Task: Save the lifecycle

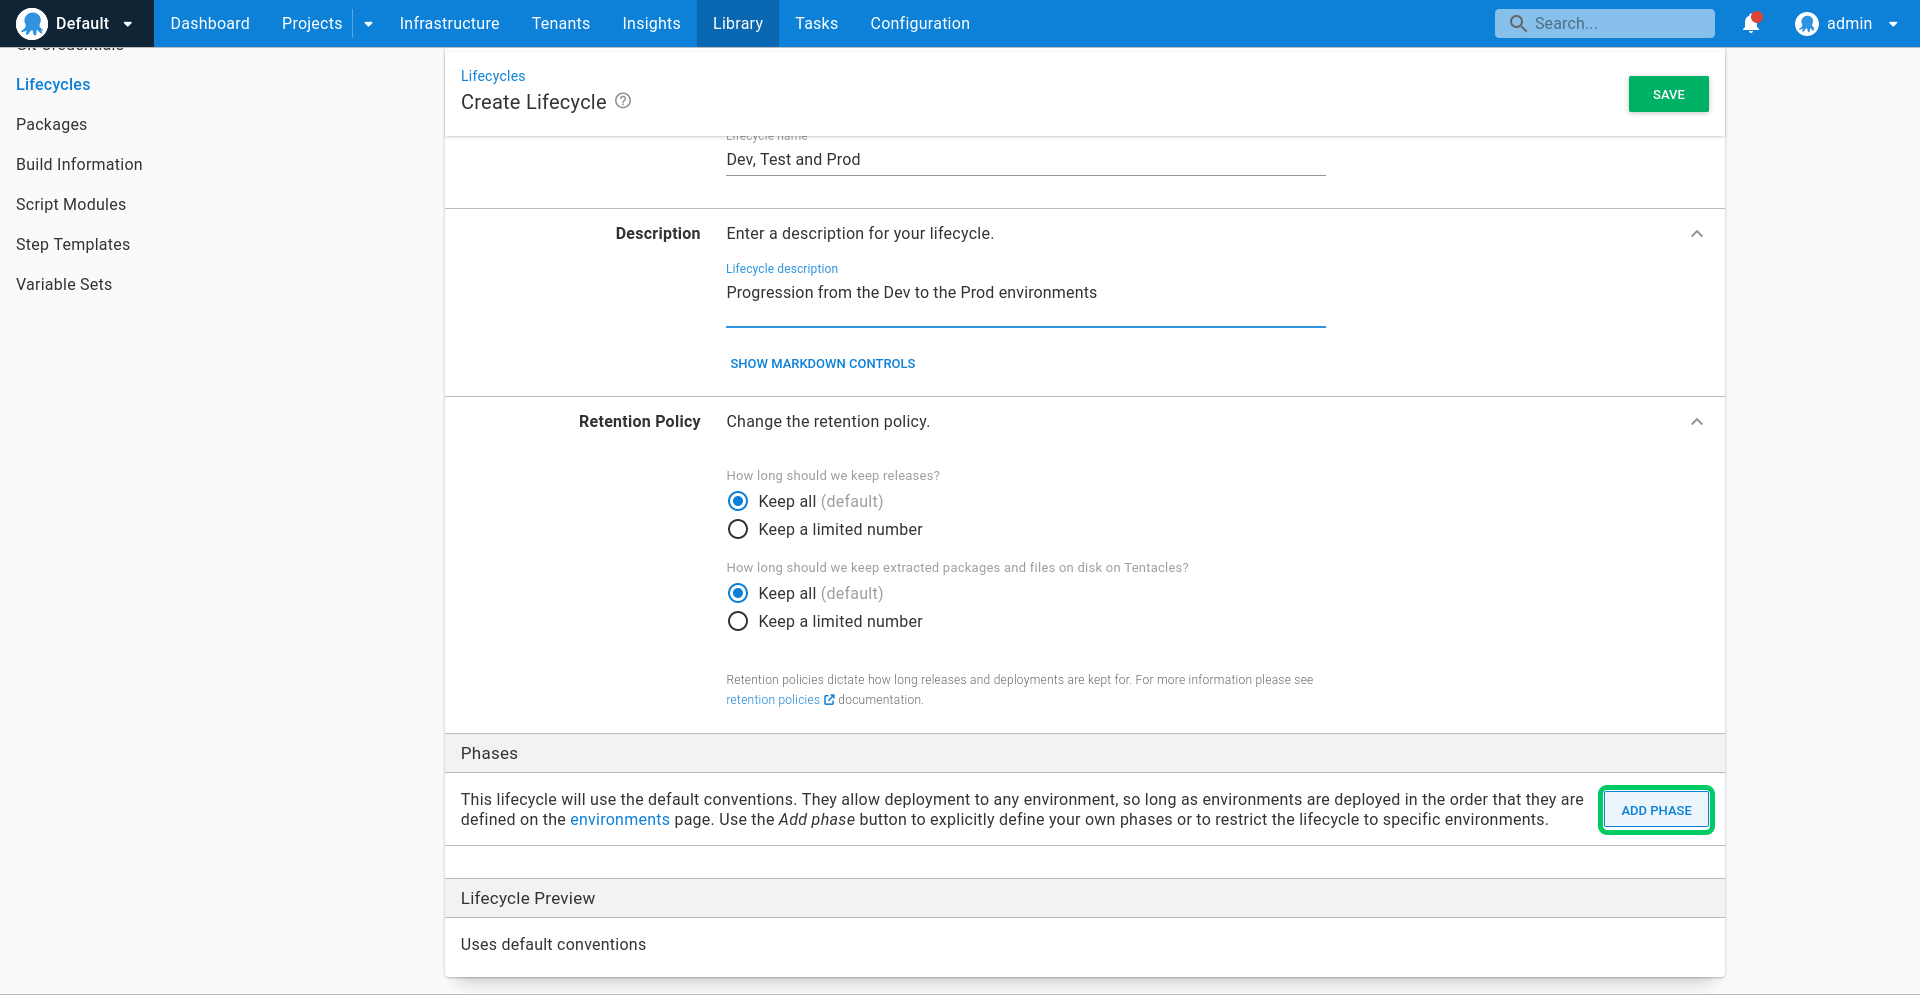Action: (1668, 94)
